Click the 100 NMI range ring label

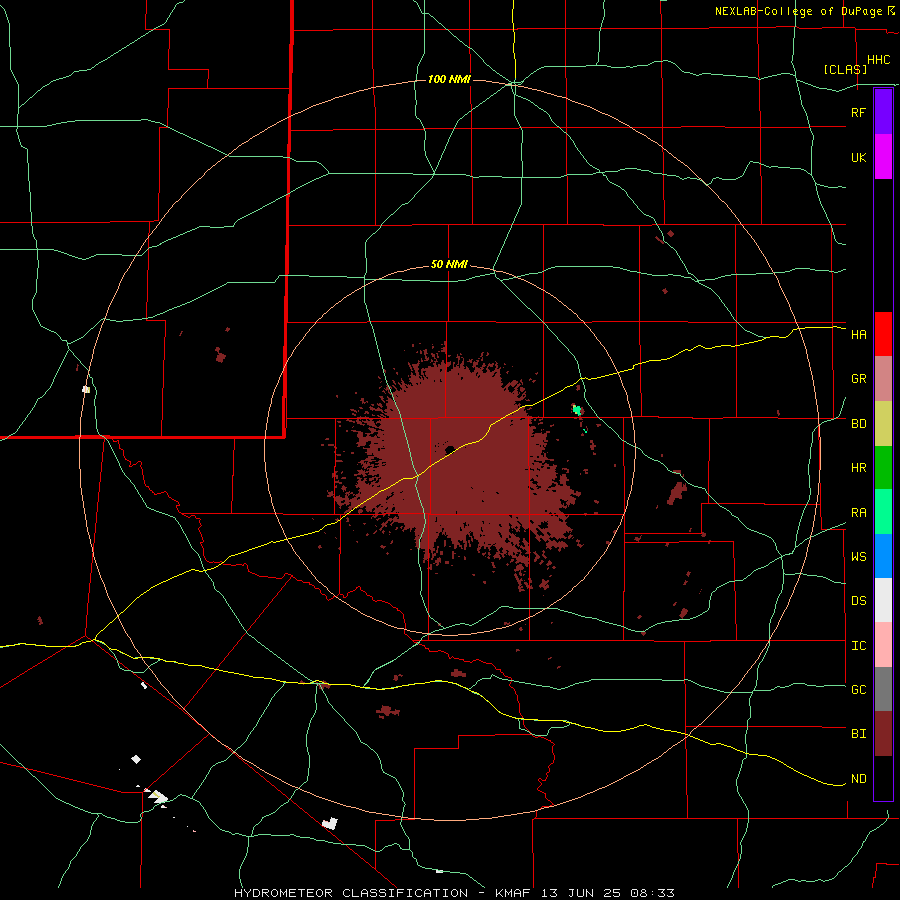(x=449, y=79)
